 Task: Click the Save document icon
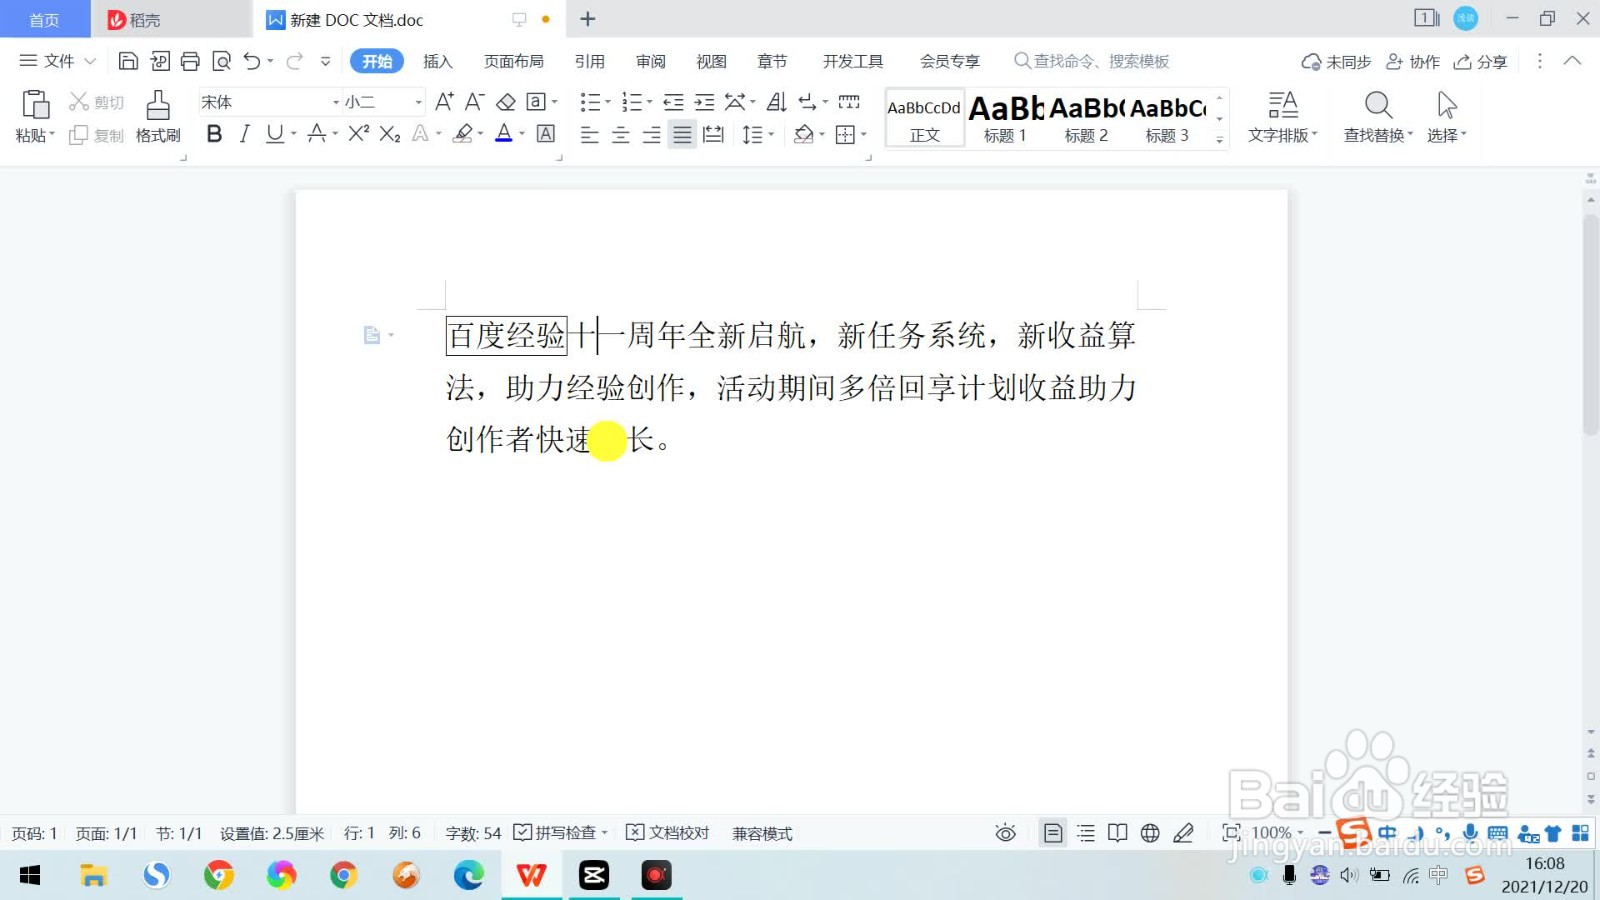pos(128,61)
